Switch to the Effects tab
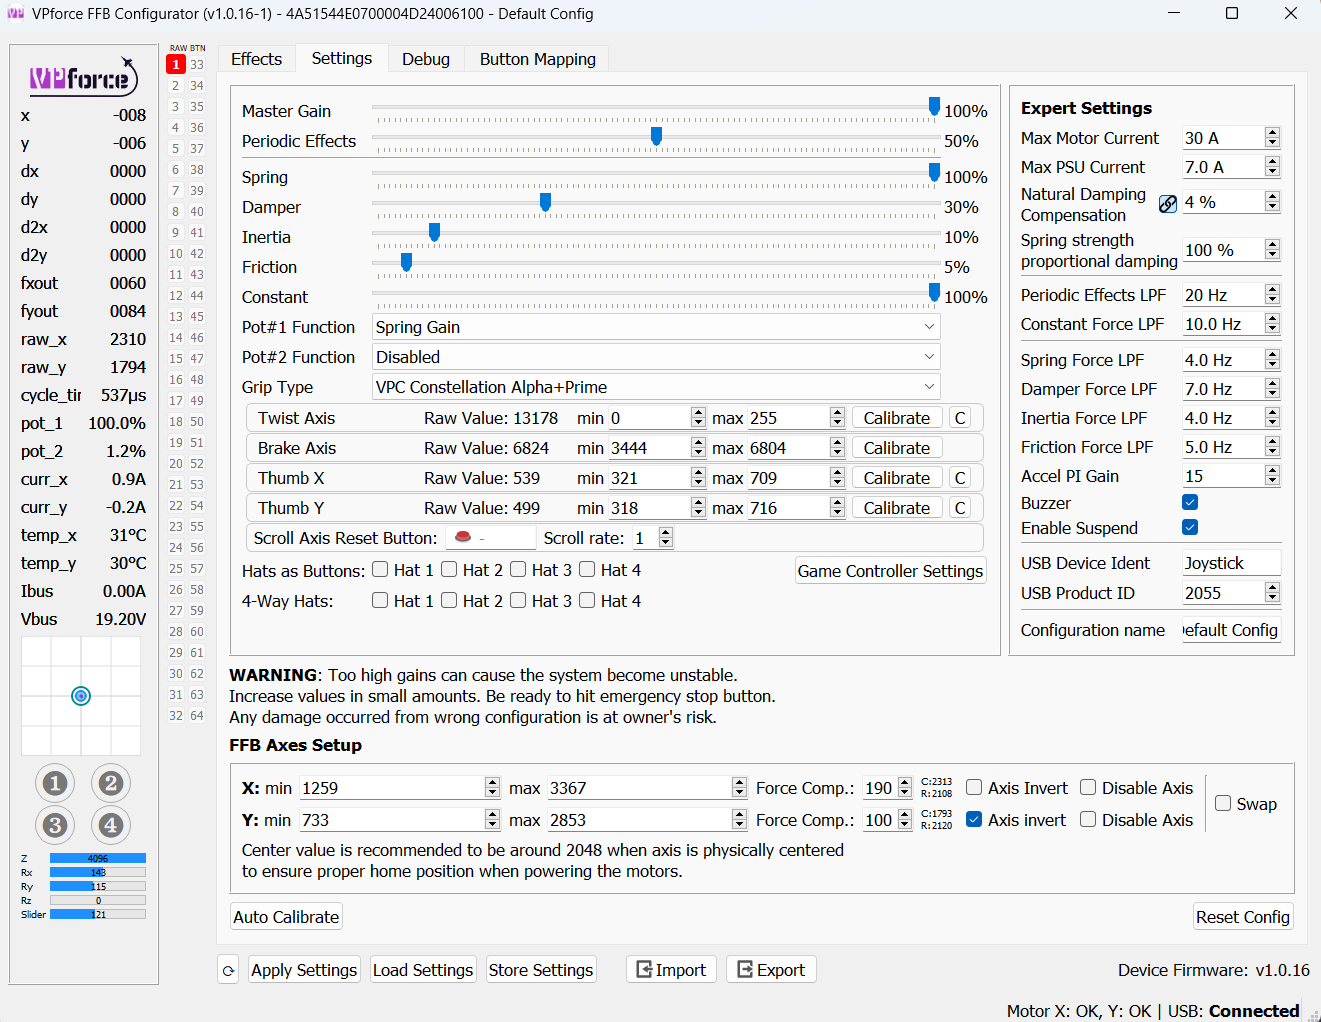1321x1022 pixels. point(256,59)
